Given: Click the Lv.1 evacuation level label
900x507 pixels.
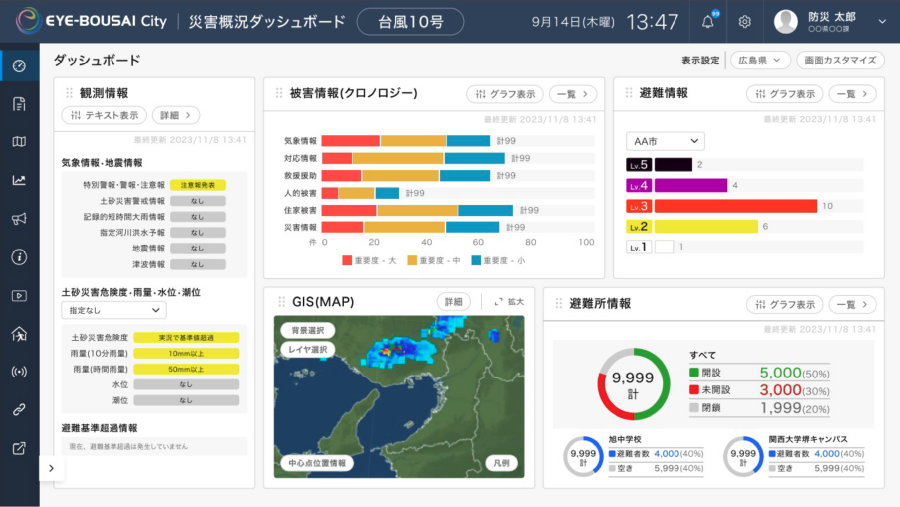Looking at the screenshot, I should [639, 247].
